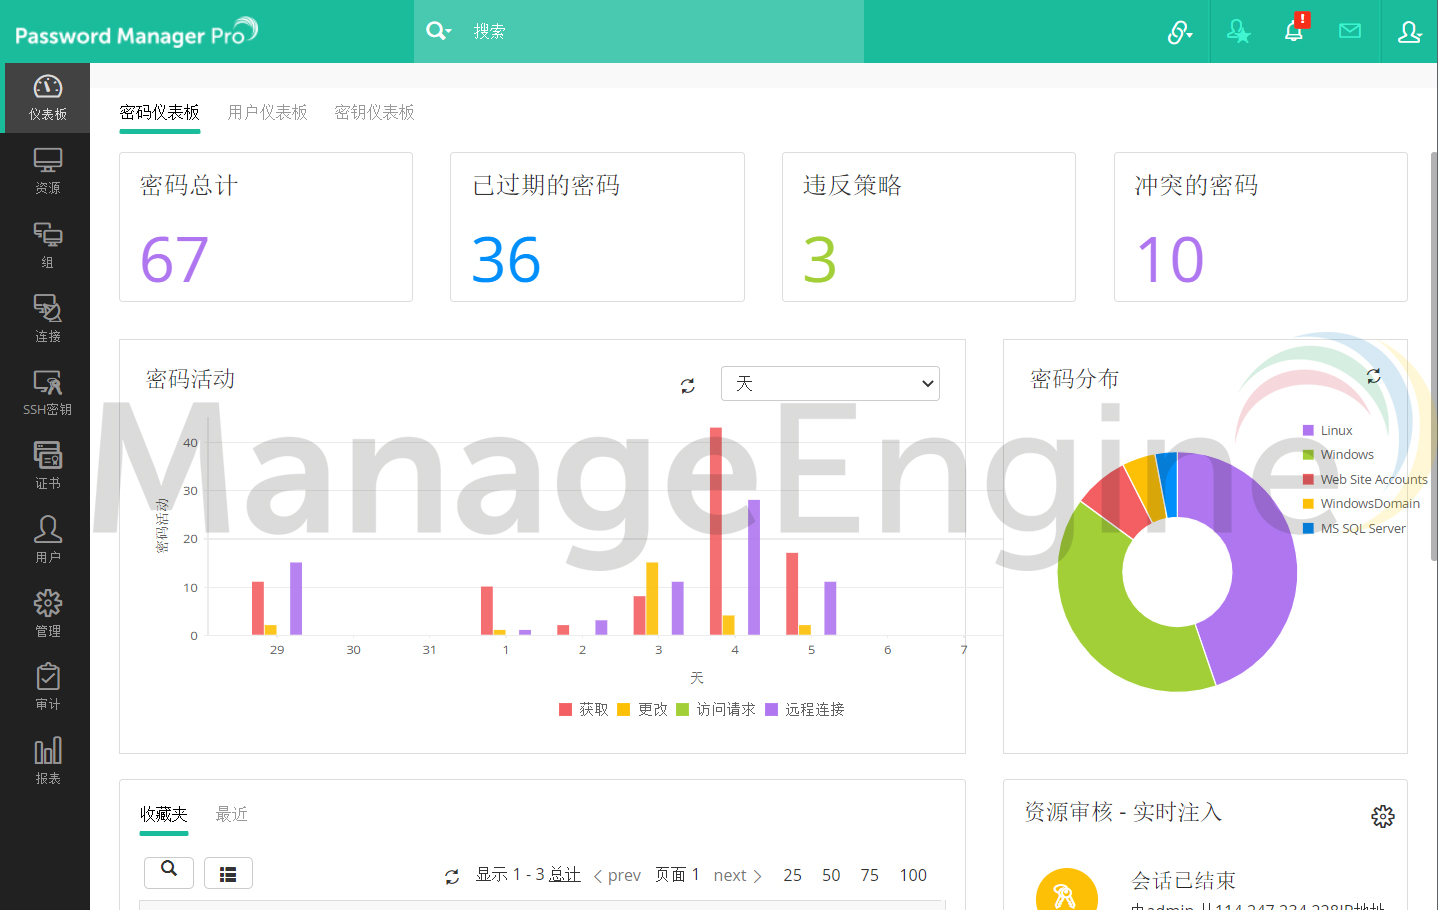
Task: Toggle the 获取 legend series
Action: pos(584,709)
